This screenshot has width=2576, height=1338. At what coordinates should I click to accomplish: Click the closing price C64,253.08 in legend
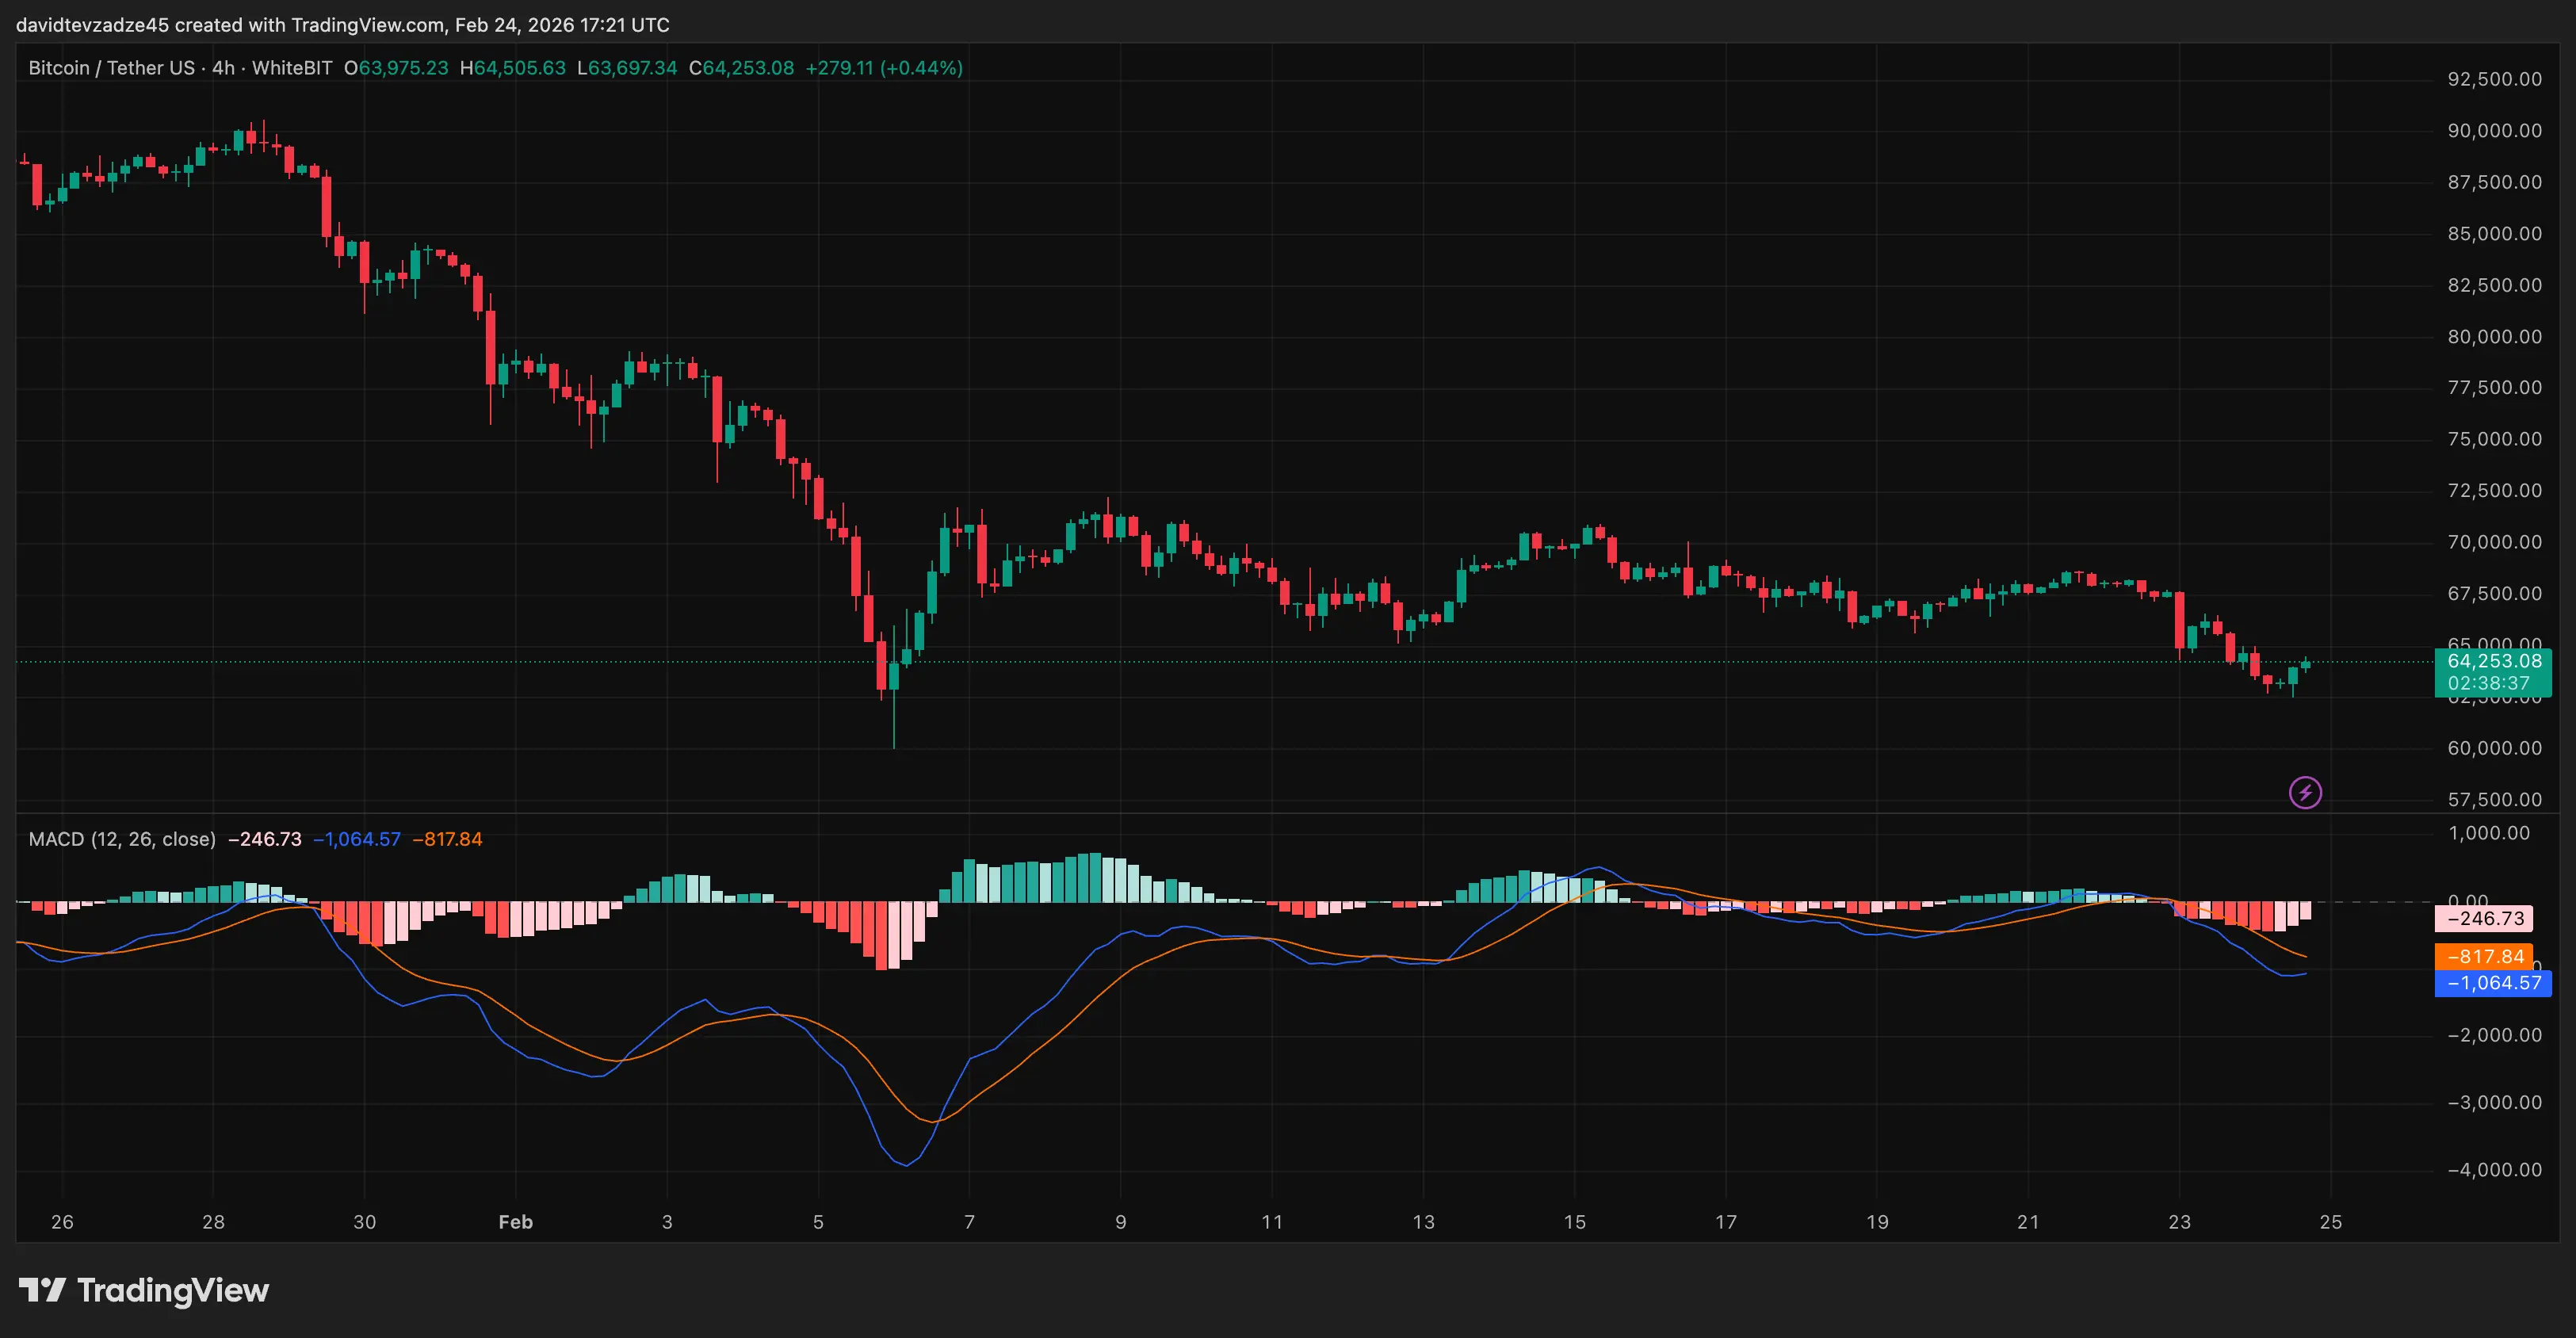[x=741, y=68]
